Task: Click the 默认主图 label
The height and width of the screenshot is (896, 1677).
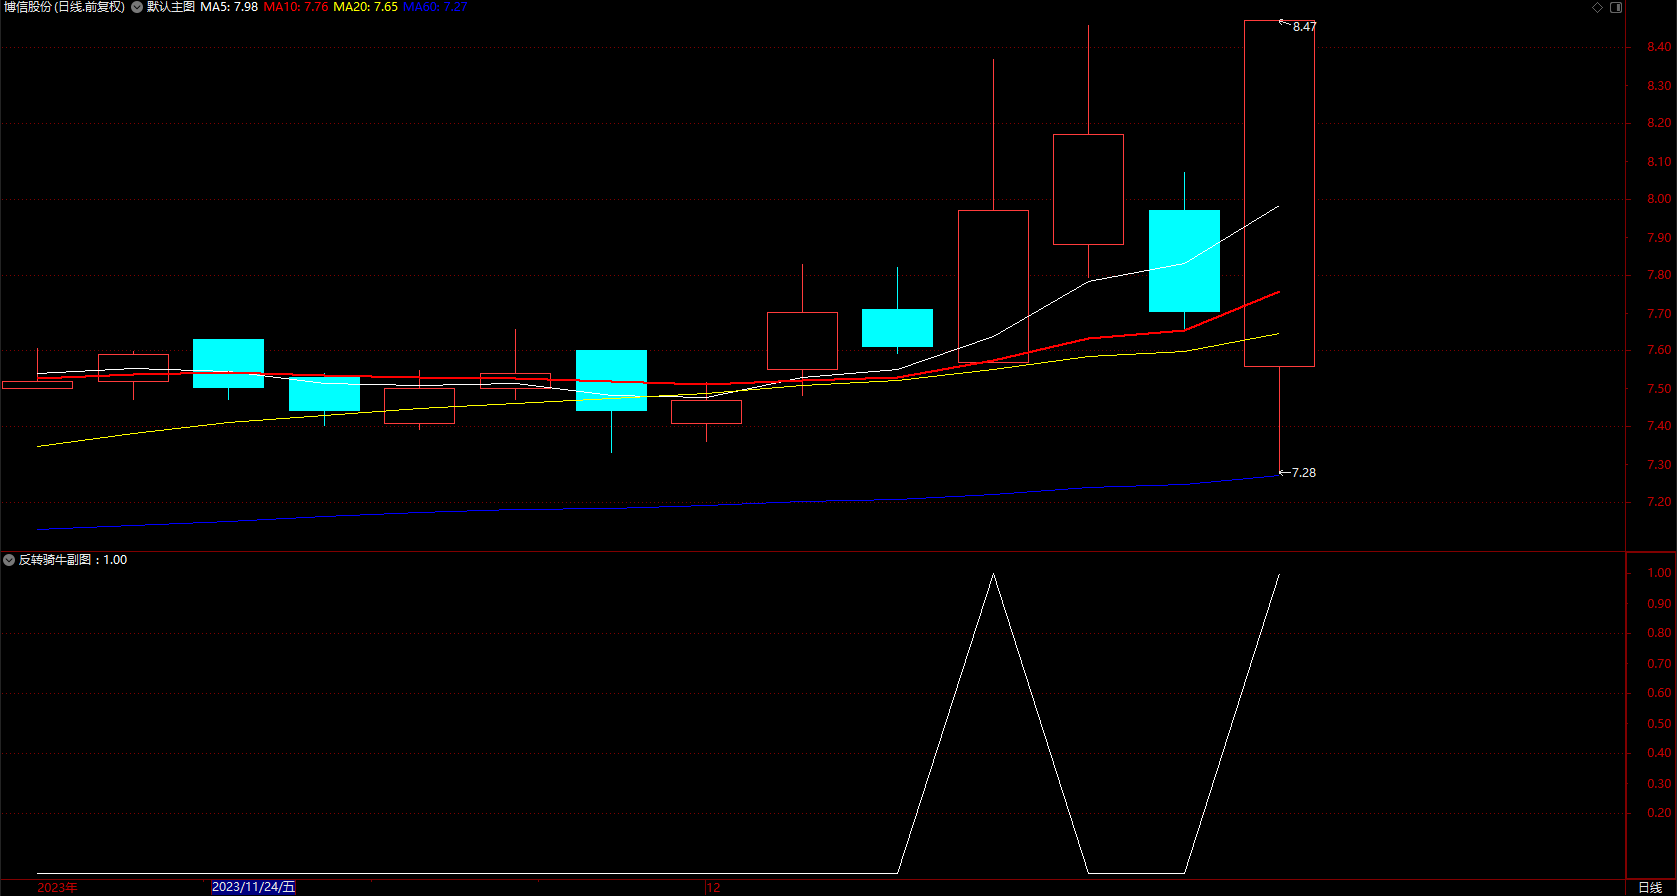Action: pos(171,7)
